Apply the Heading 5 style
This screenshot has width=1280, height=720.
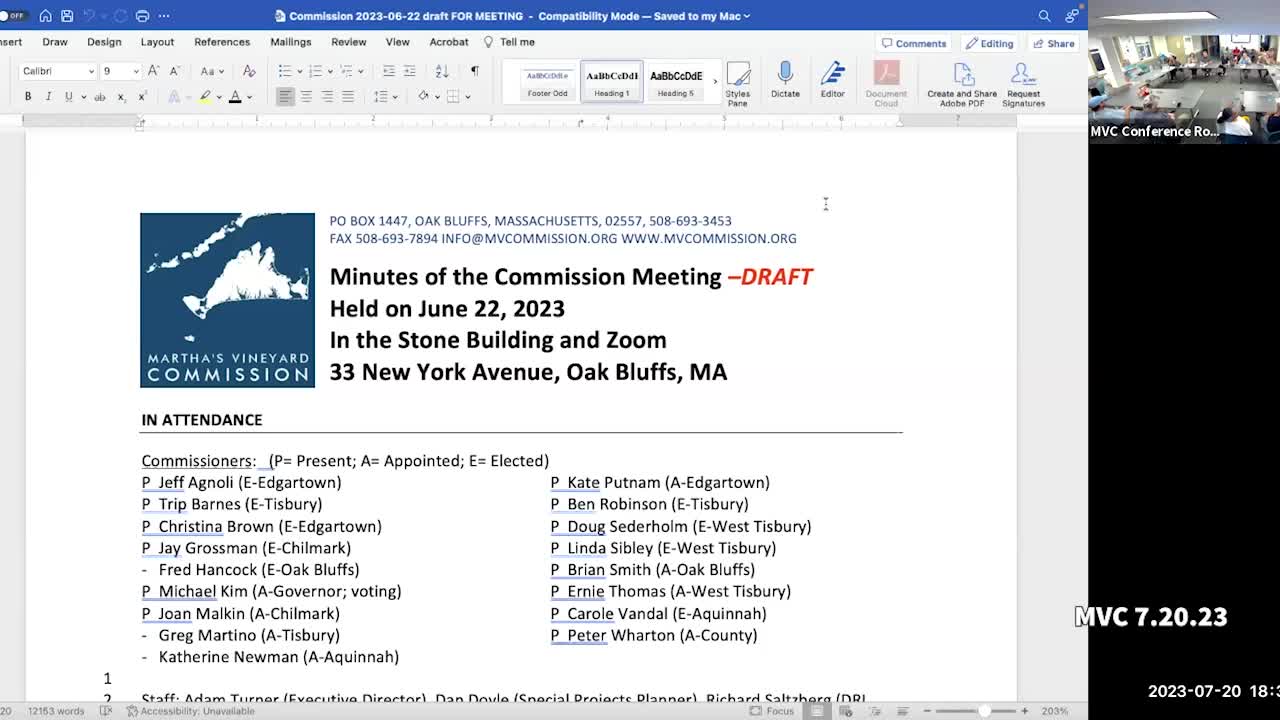pyautogui.click(x=676, y=81)
